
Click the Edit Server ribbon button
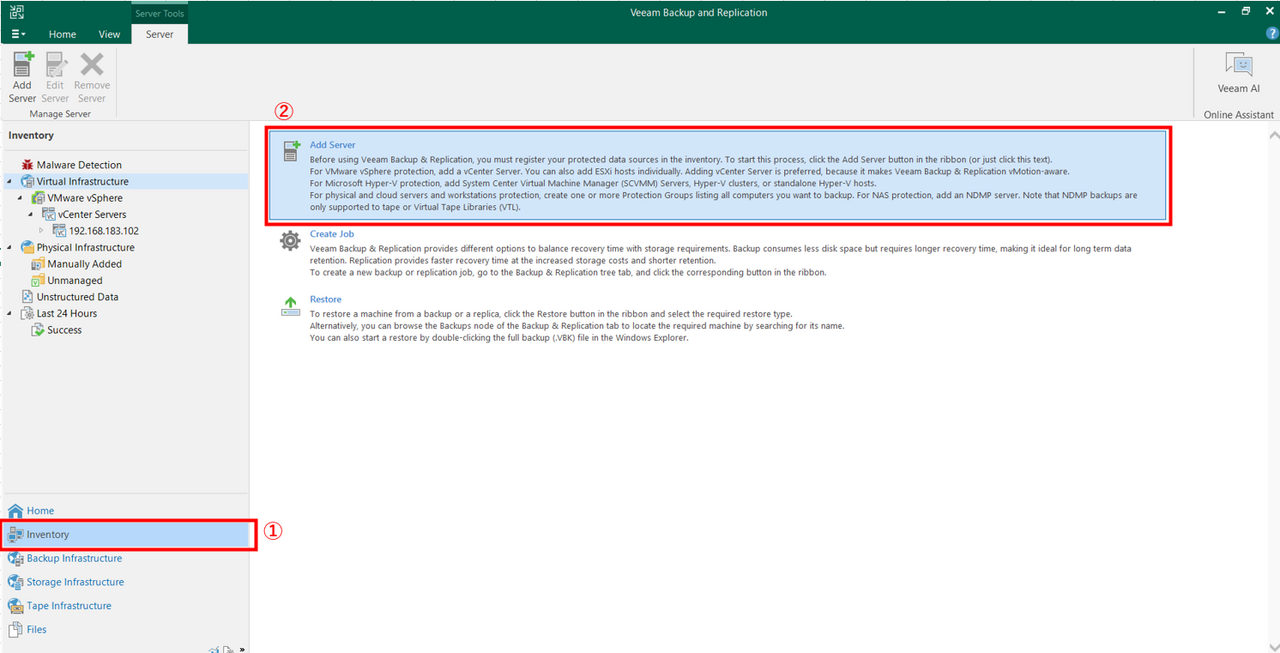[55, 78]
